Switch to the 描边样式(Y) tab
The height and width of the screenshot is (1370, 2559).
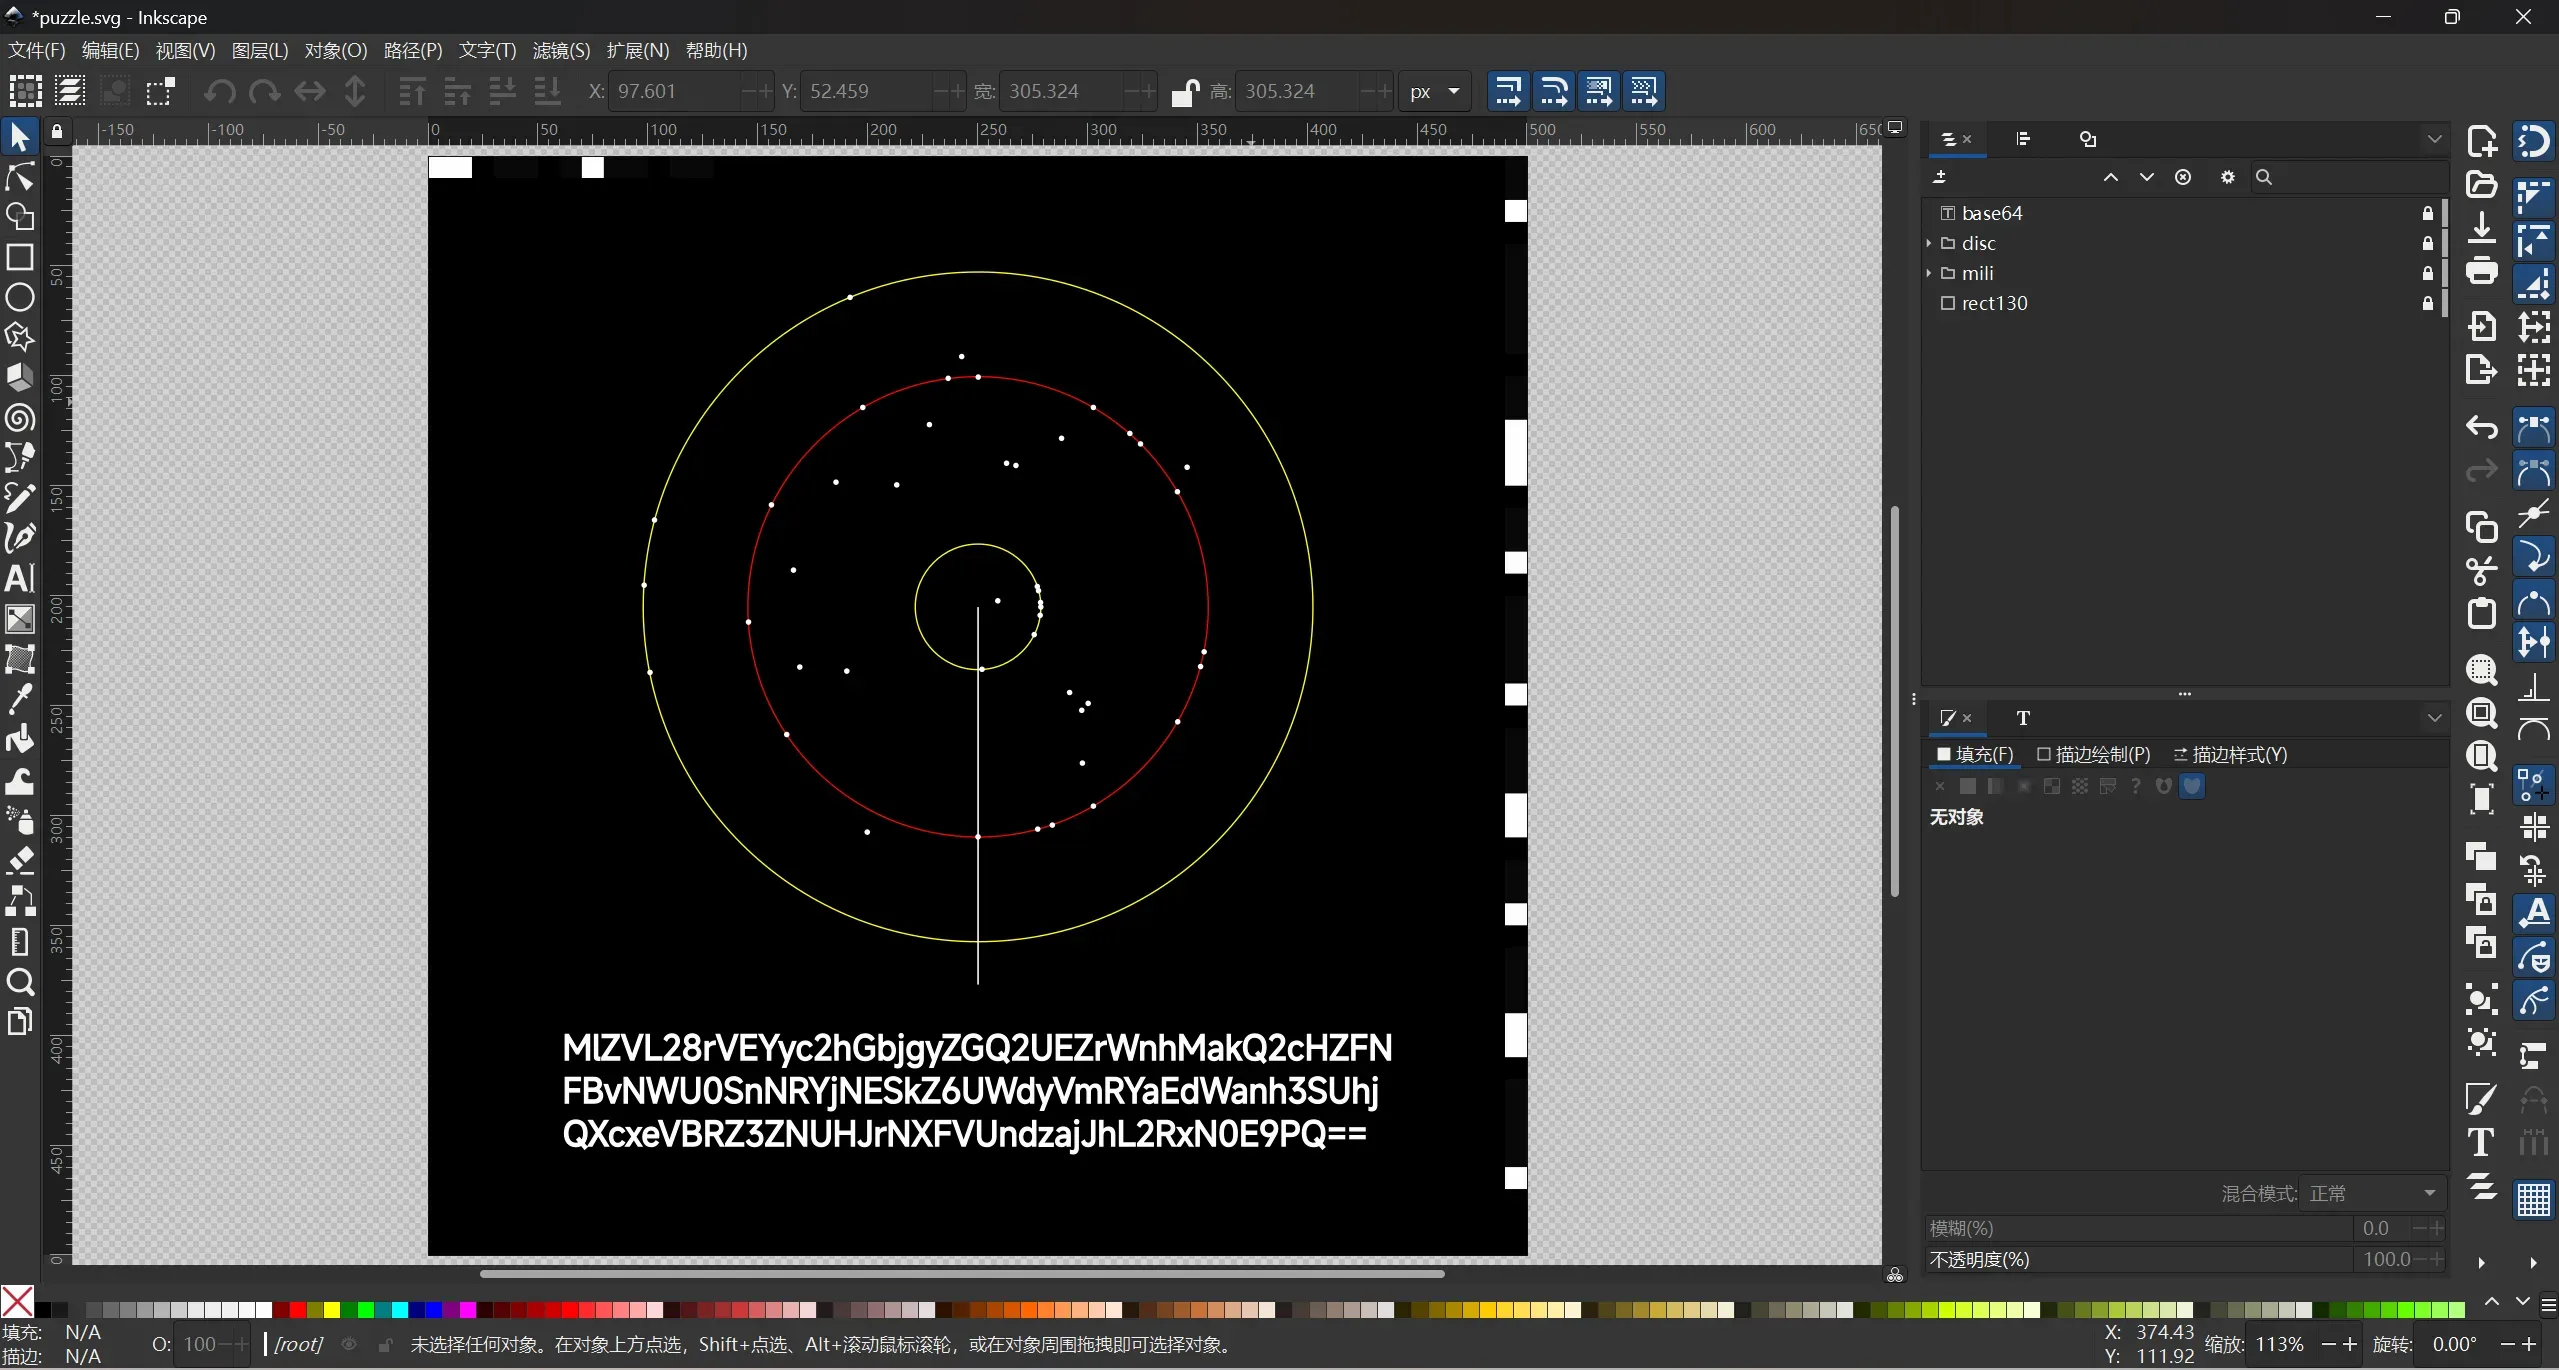2230,755
